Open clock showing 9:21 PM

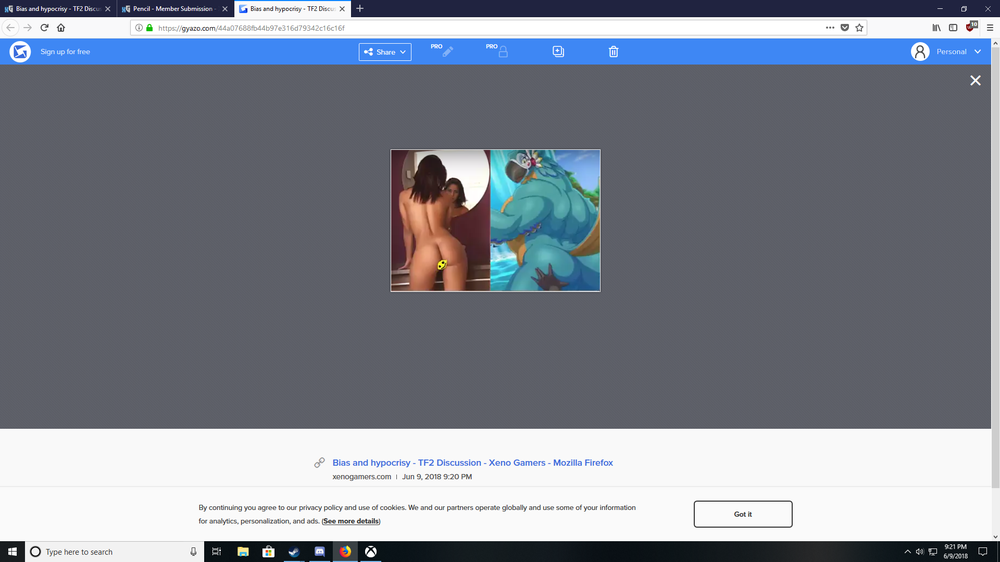(x=955, y=552)
